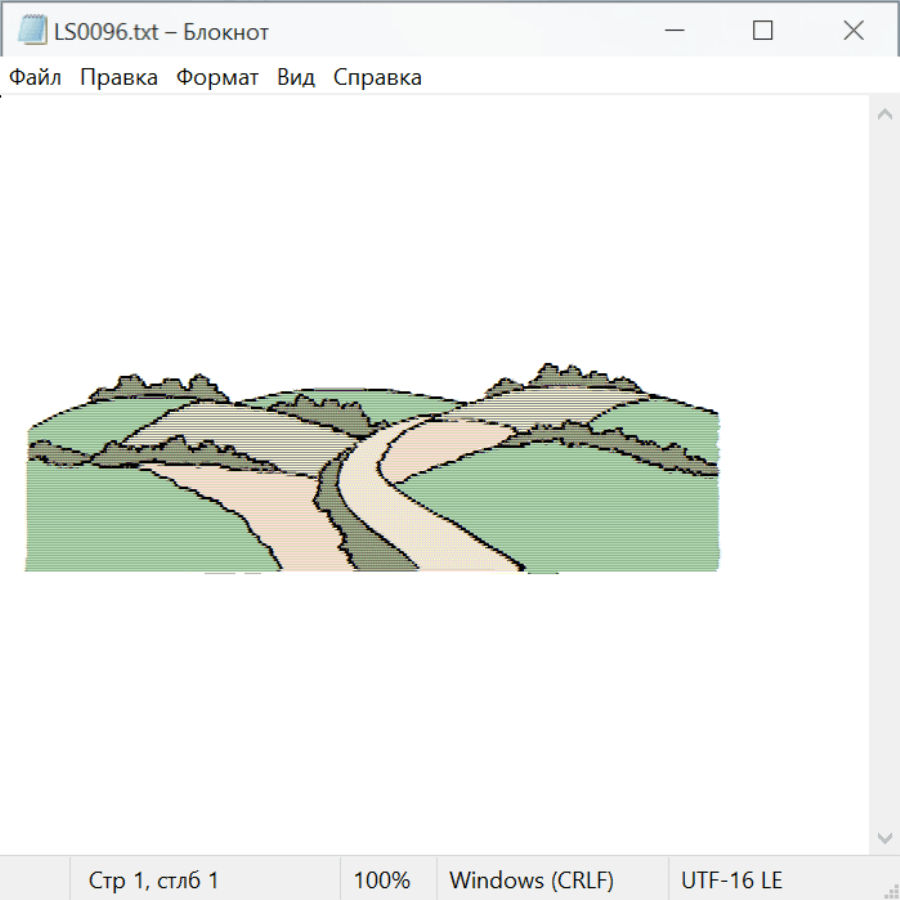Click the empty leftmost cell of the status bar

tap(35, 881)
